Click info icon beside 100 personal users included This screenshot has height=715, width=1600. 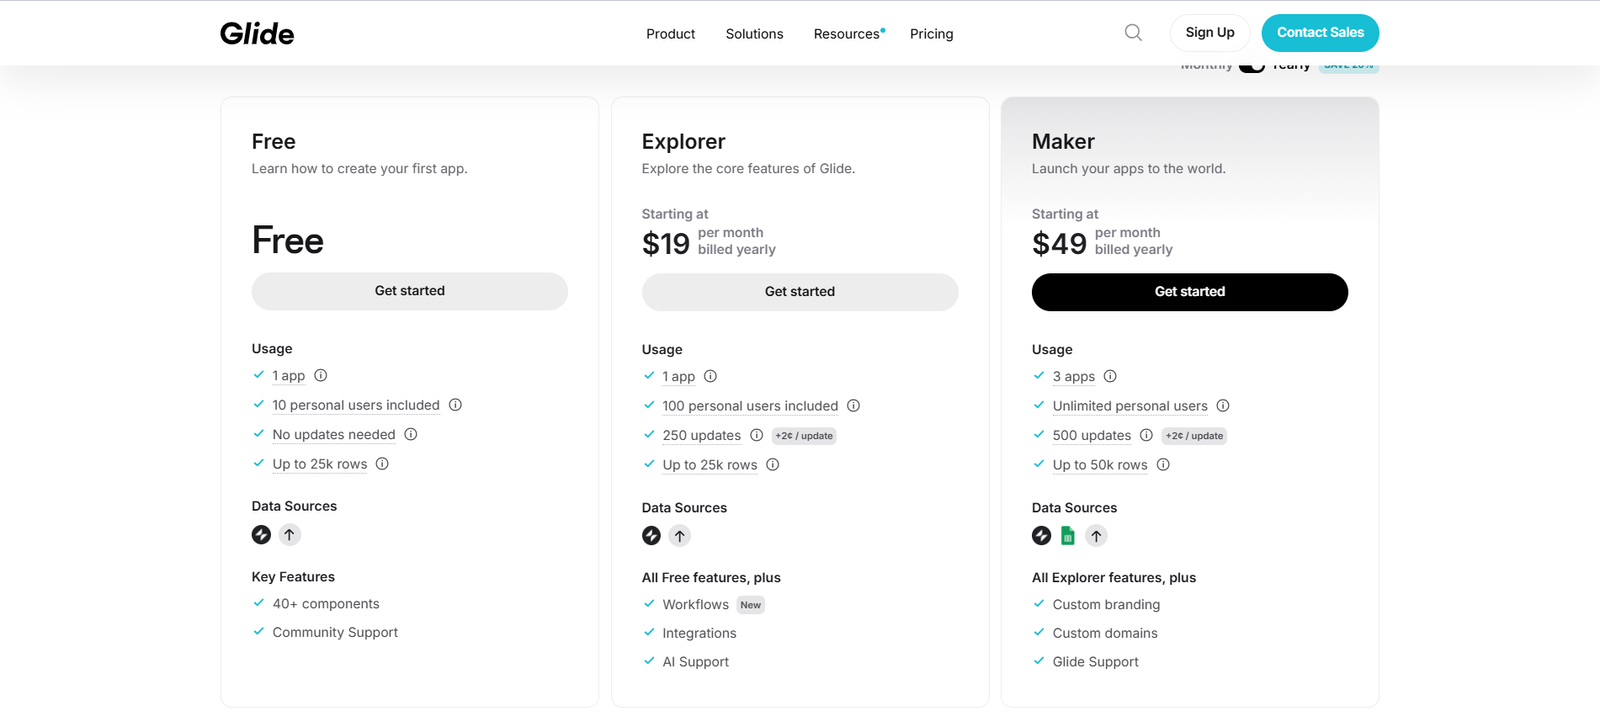pyautogui.click(x=854, y=406)
